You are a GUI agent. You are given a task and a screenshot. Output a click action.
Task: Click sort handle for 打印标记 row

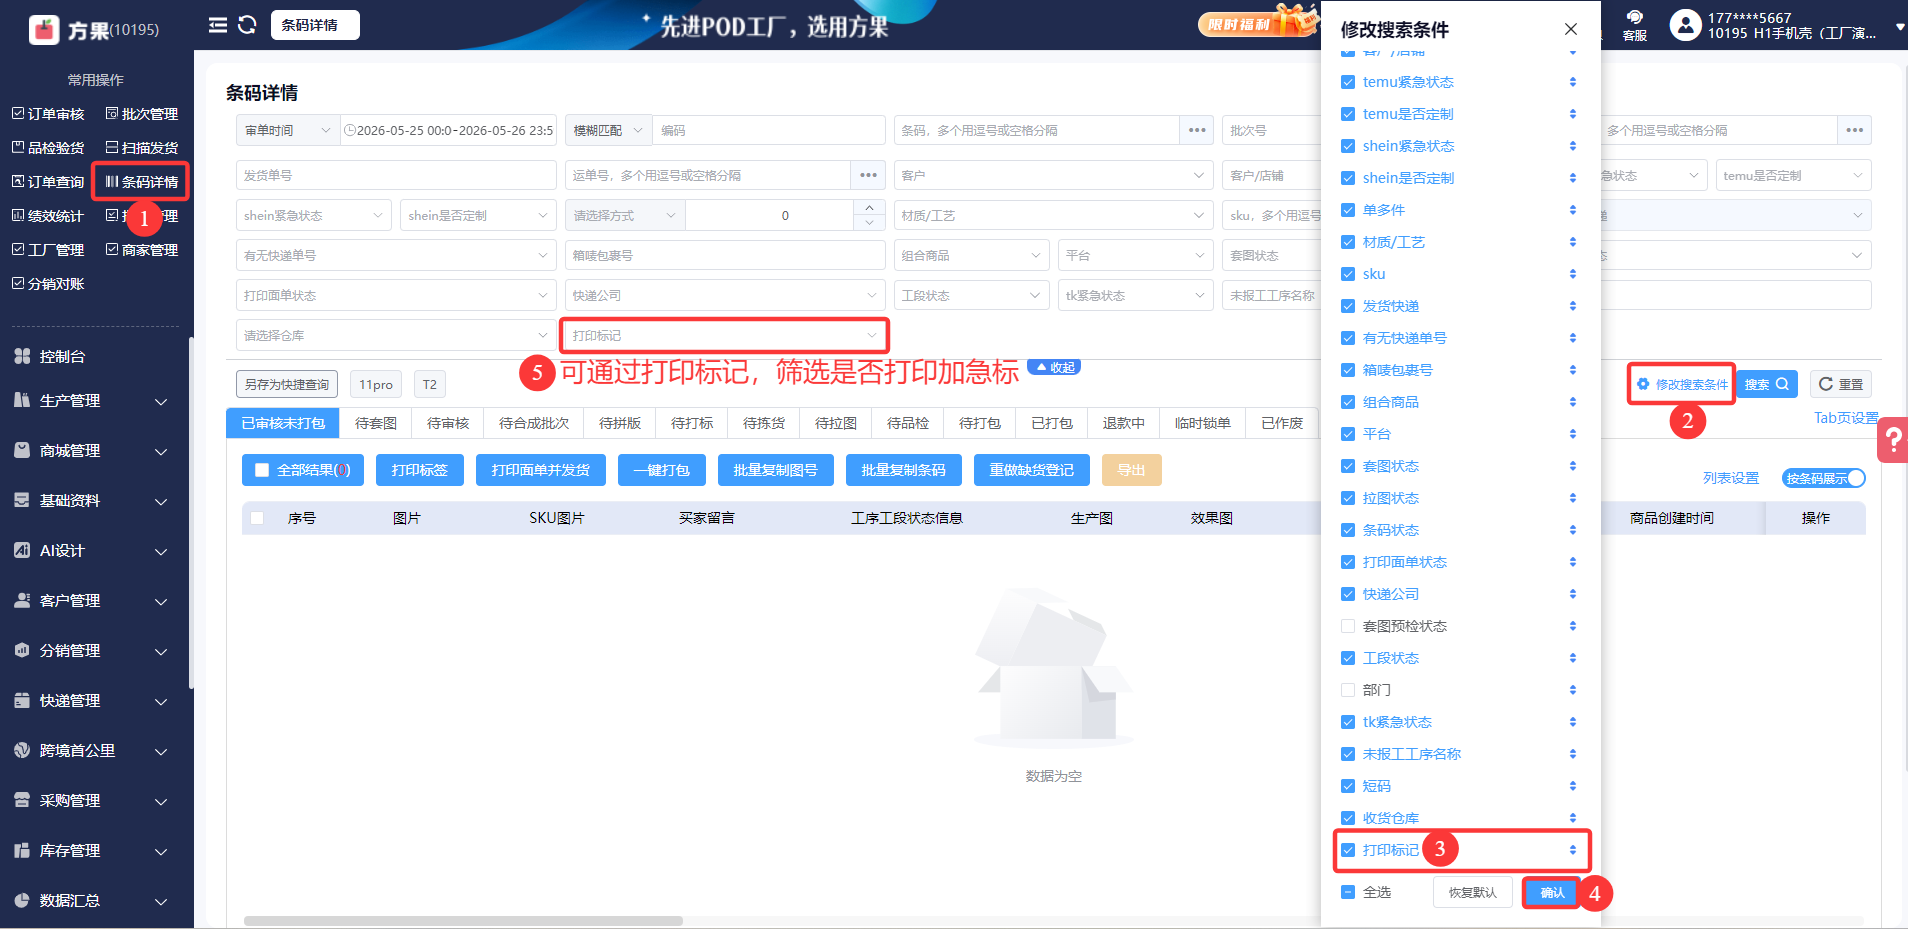tap(1573, 850)
